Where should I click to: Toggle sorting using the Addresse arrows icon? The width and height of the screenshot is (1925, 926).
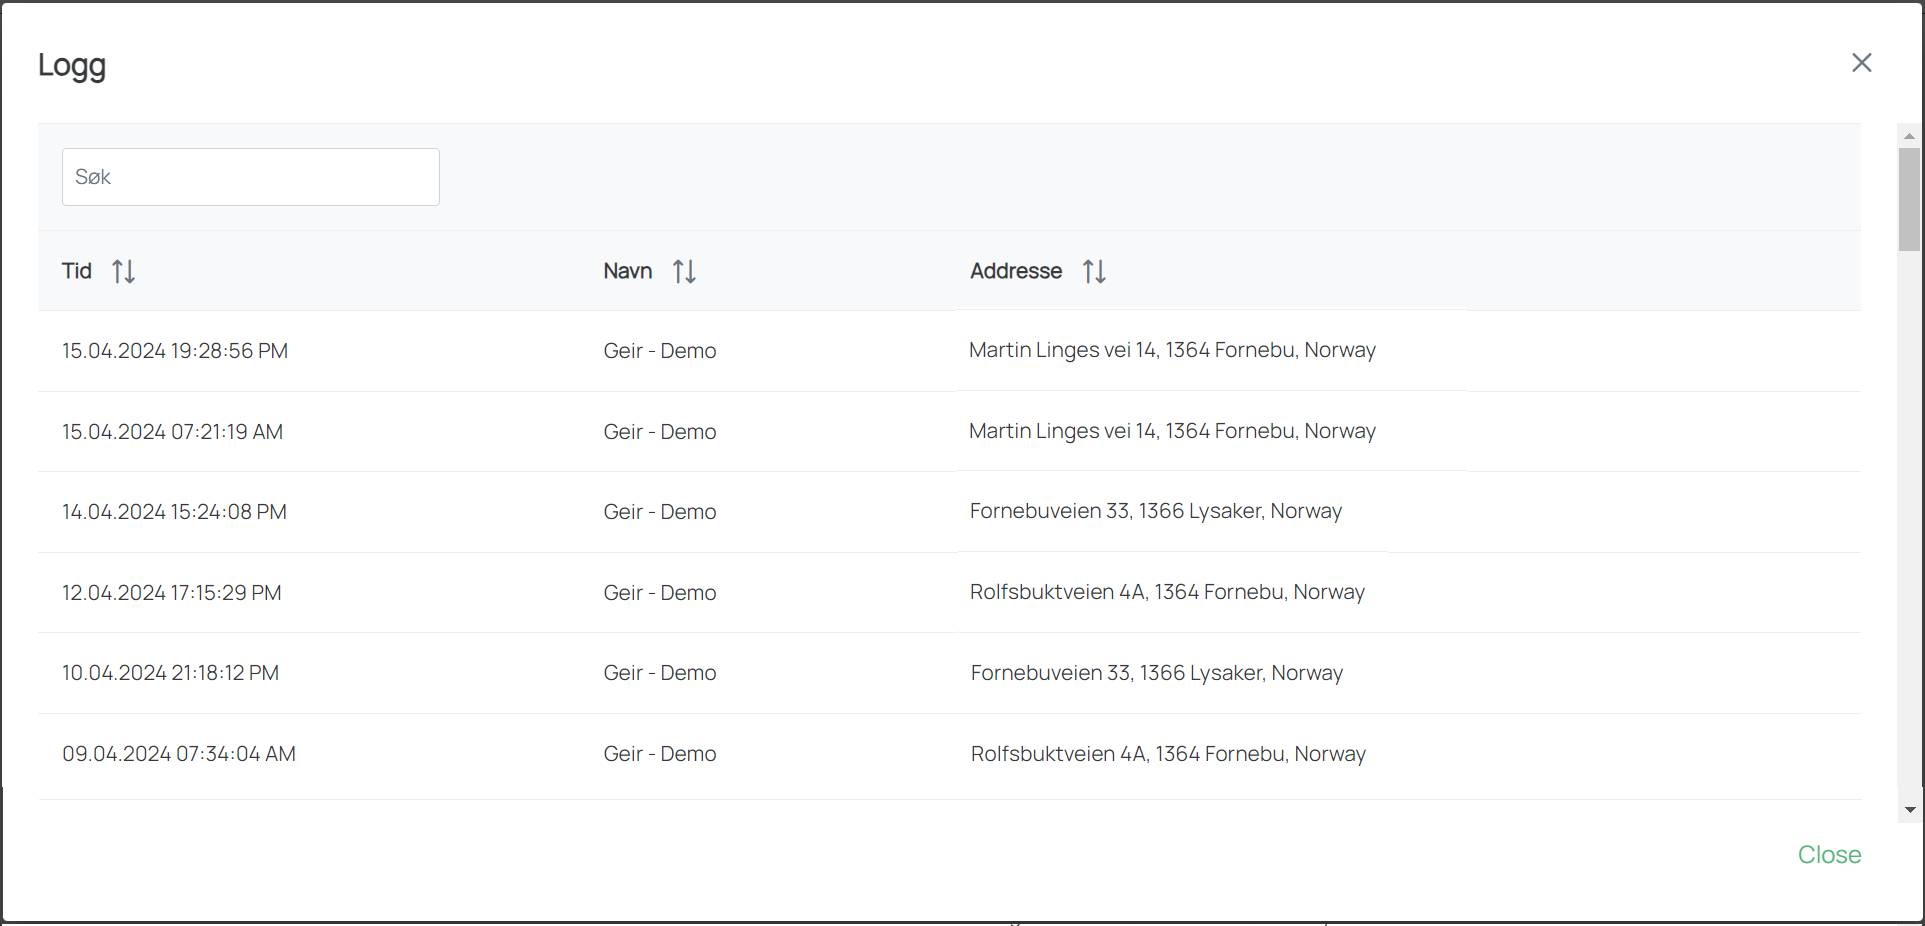[x=1094, y=271]
